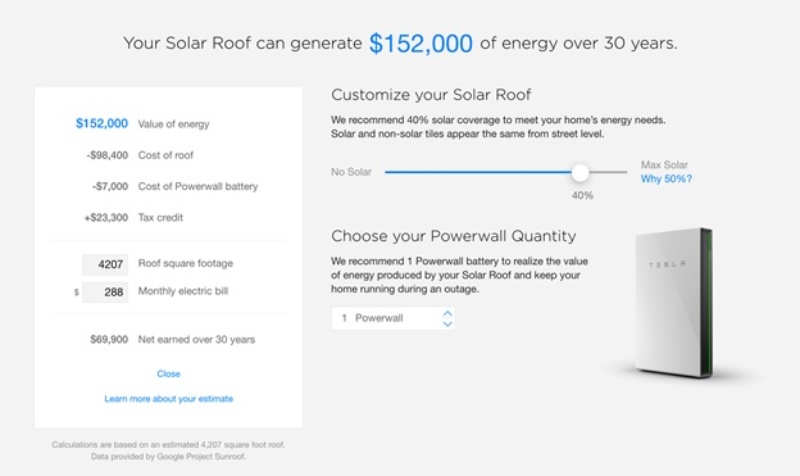The image size is (800, 476).
Task: Open the "Why 50%?" link
Action: pyautogui.click(x=666, y=179)
